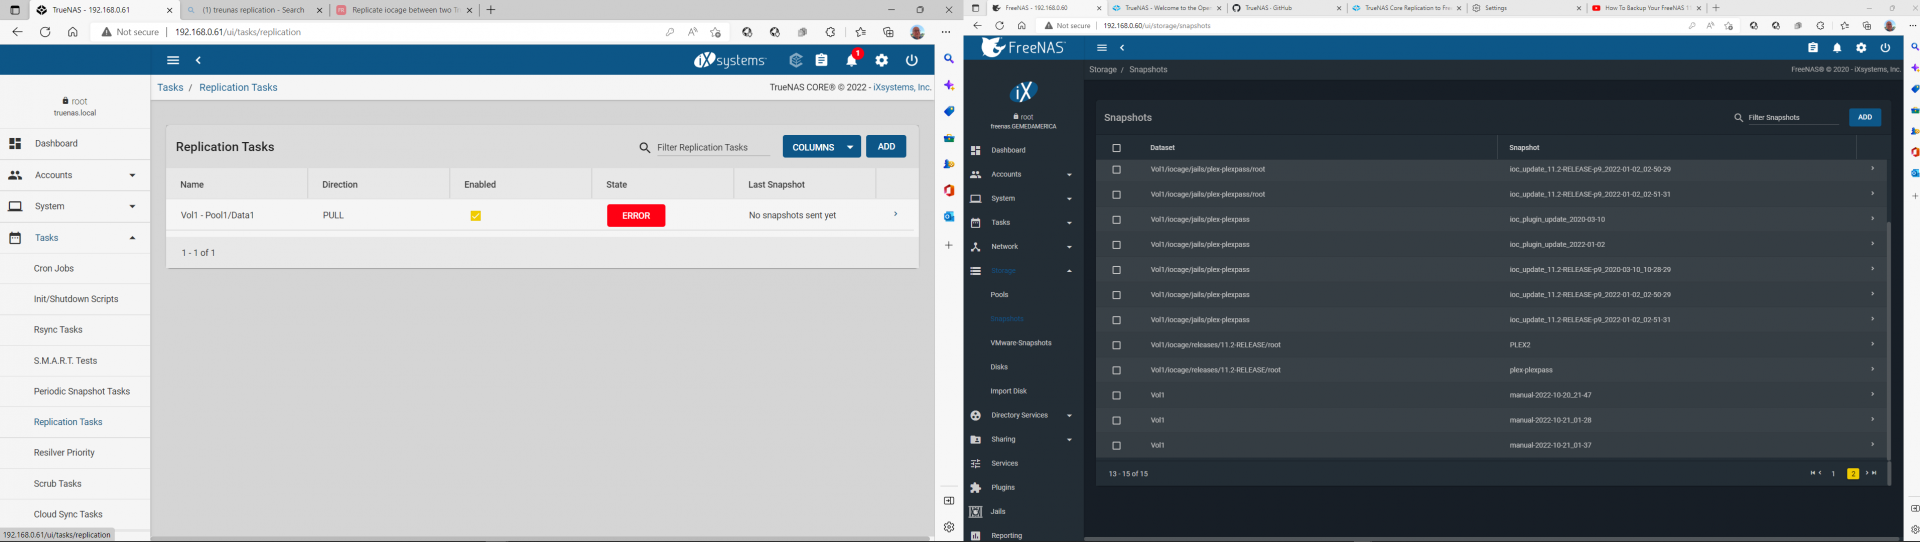Jump to last page of snapshots list
The image size is (1920, 542).
1874,473
